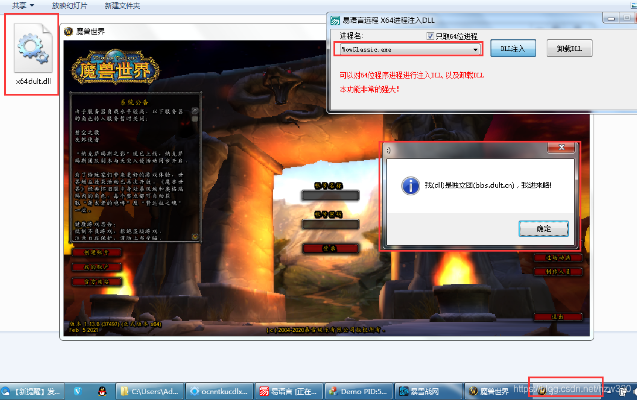Switch to the 易语言 taskbar item

pyautogui.click(x=289, y=391)
